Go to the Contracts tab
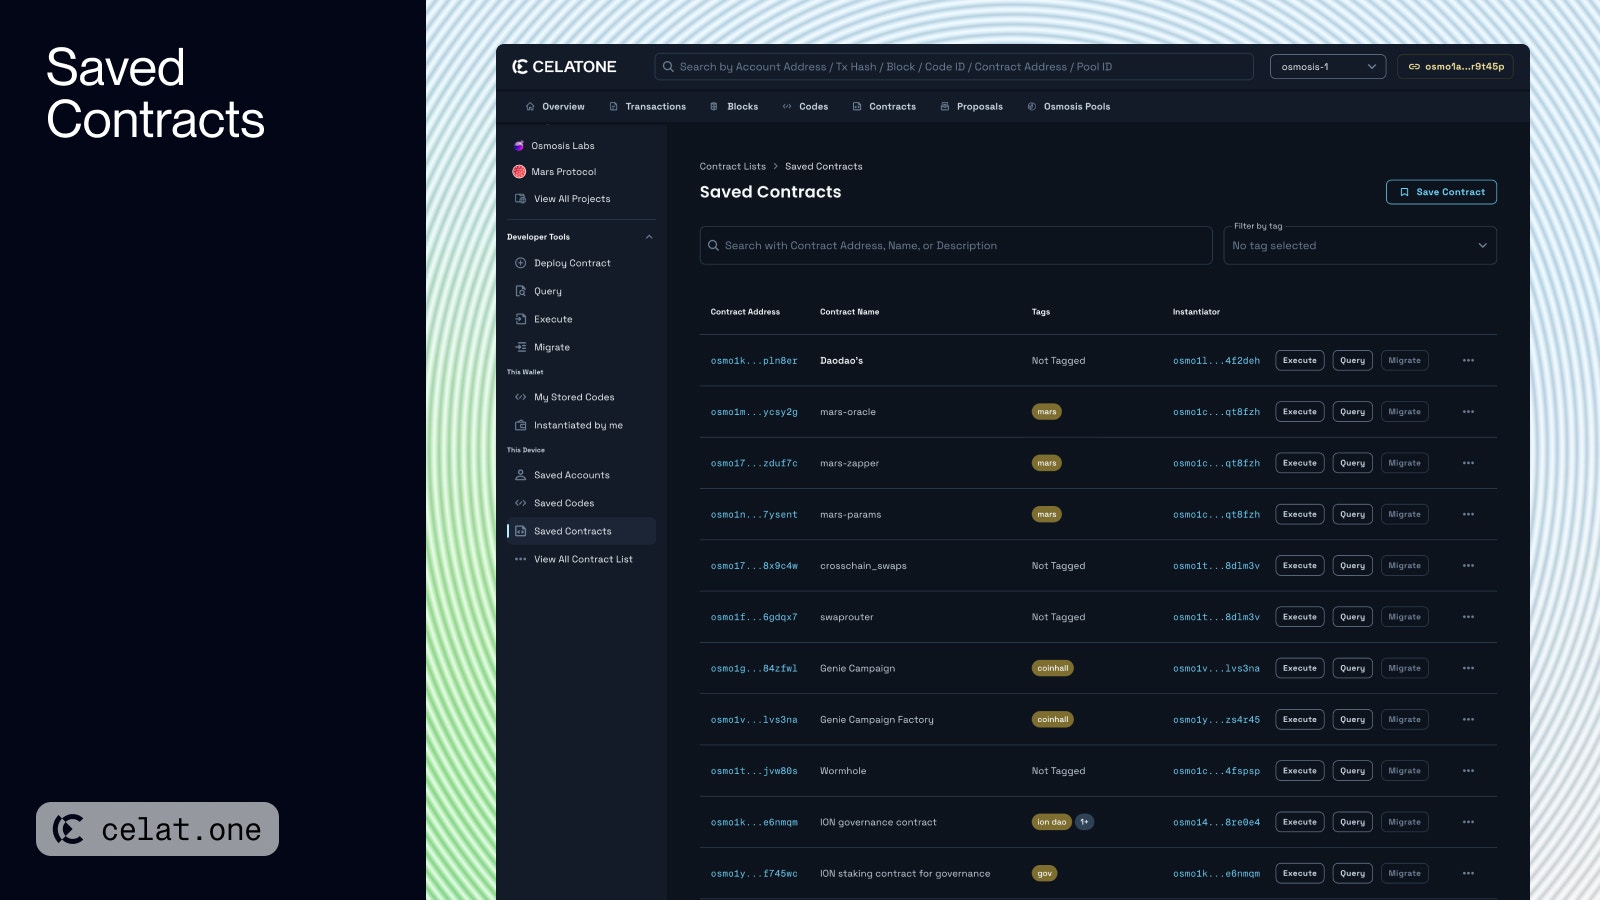1600x900 pixels. point(884,106)
